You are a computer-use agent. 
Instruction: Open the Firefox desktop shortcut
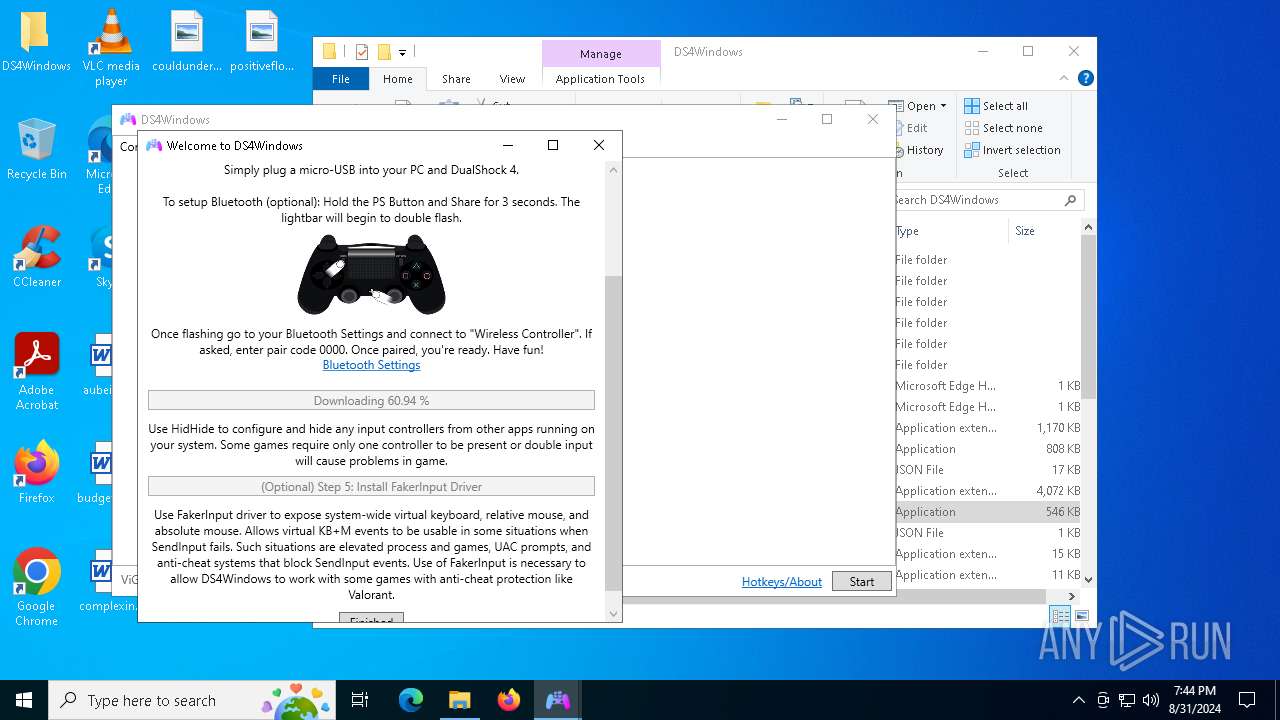pos(36,473)
